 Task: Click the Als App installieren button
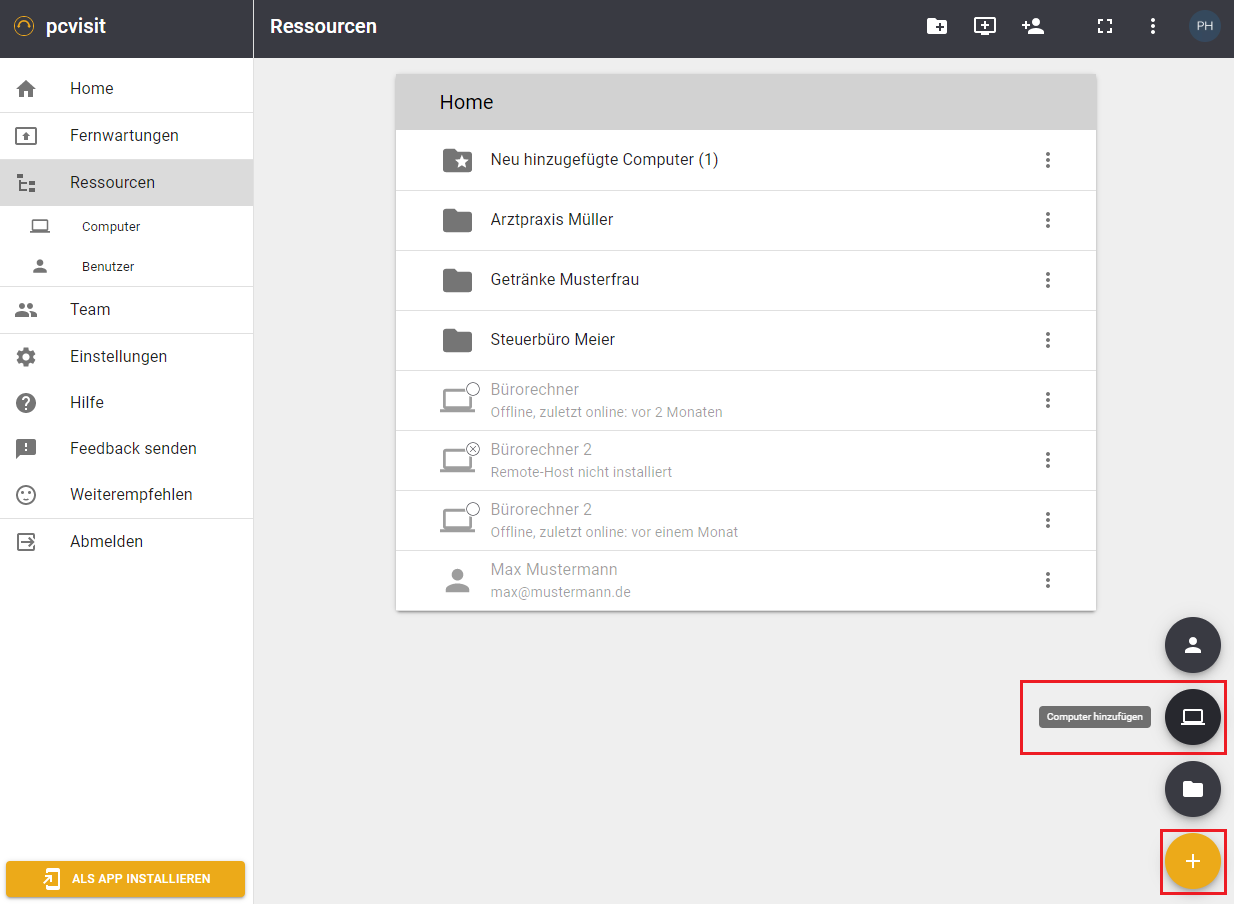125,879
